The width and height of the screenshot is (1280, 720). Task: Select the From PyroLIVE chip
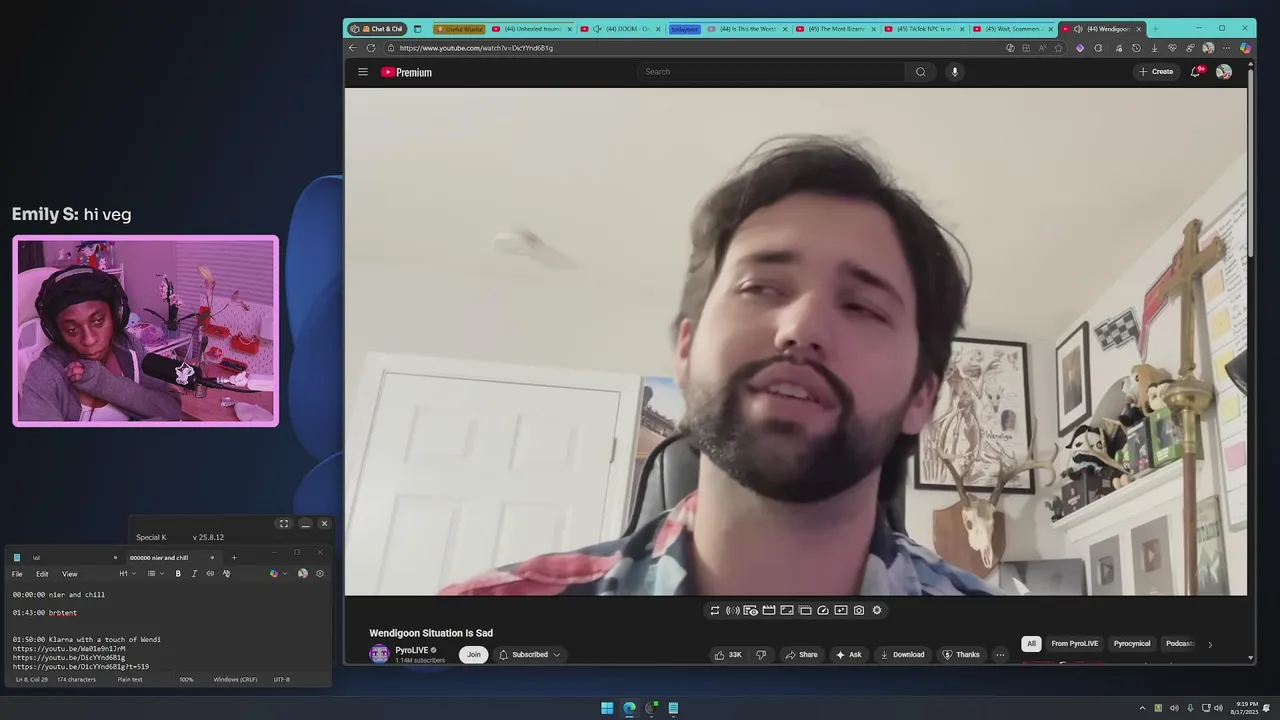coord(1075,644)
